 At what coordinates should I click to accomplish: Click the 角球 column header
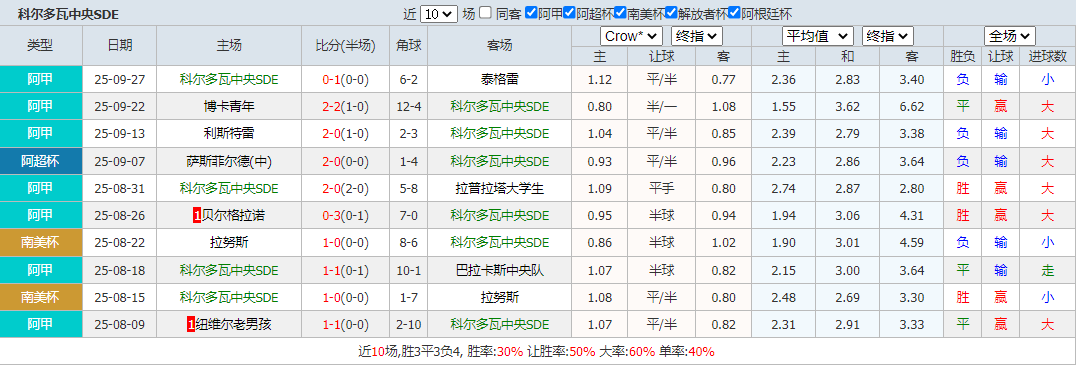tap(409, 46)
